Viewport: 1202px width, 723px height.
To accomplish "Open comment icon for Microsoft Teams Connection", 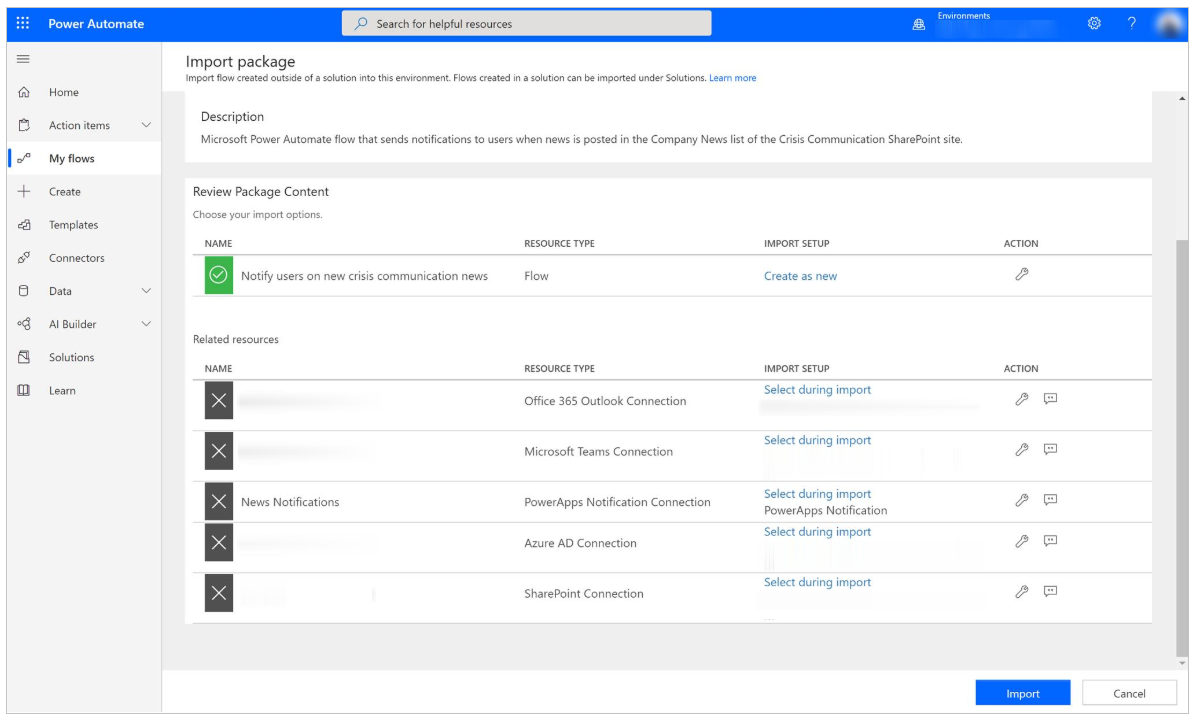I will [x=1051, y=449].
